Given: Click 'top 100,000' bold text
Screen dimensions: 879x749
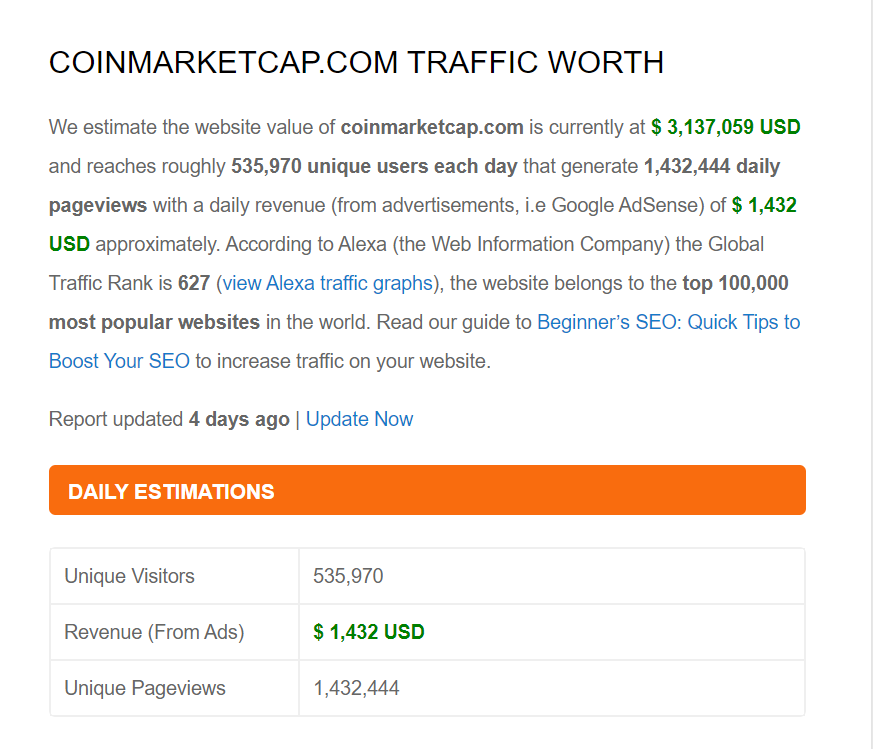Looking at the screenshot, I should click(x=735, y=284).
